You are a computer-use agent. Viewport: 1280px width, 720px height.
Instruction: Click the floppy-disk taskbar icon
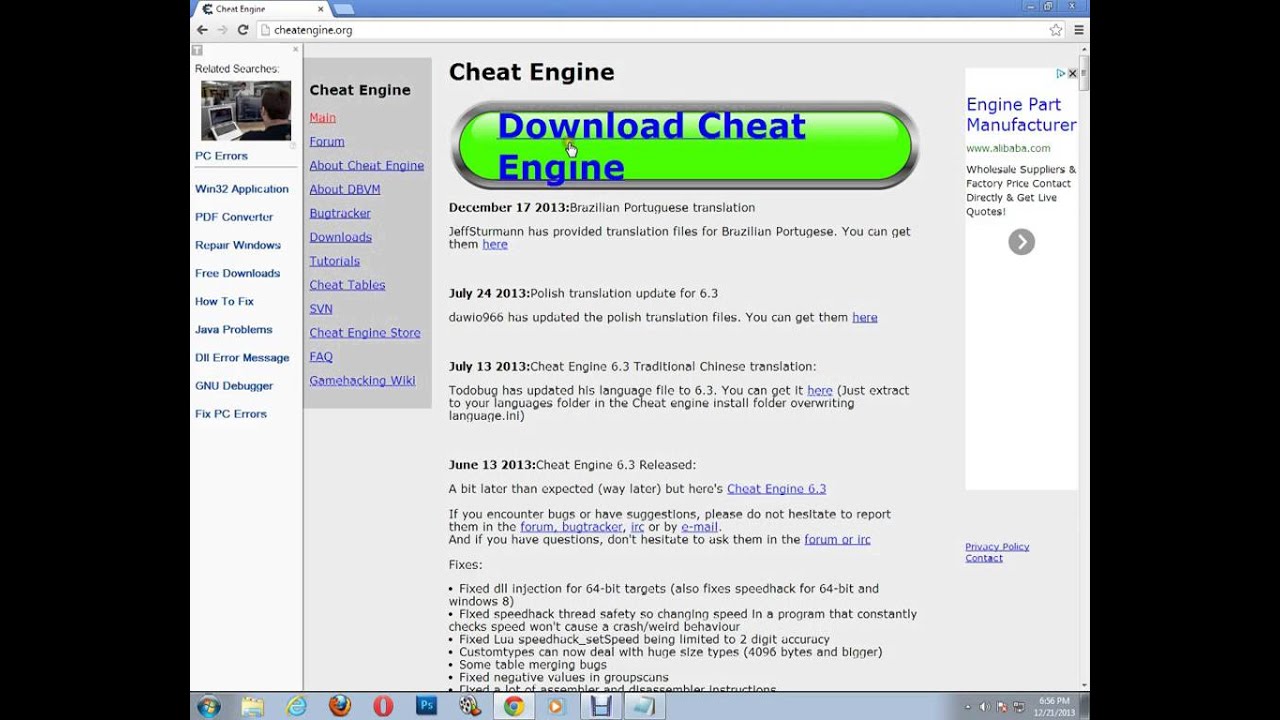[x=601, y=706]
